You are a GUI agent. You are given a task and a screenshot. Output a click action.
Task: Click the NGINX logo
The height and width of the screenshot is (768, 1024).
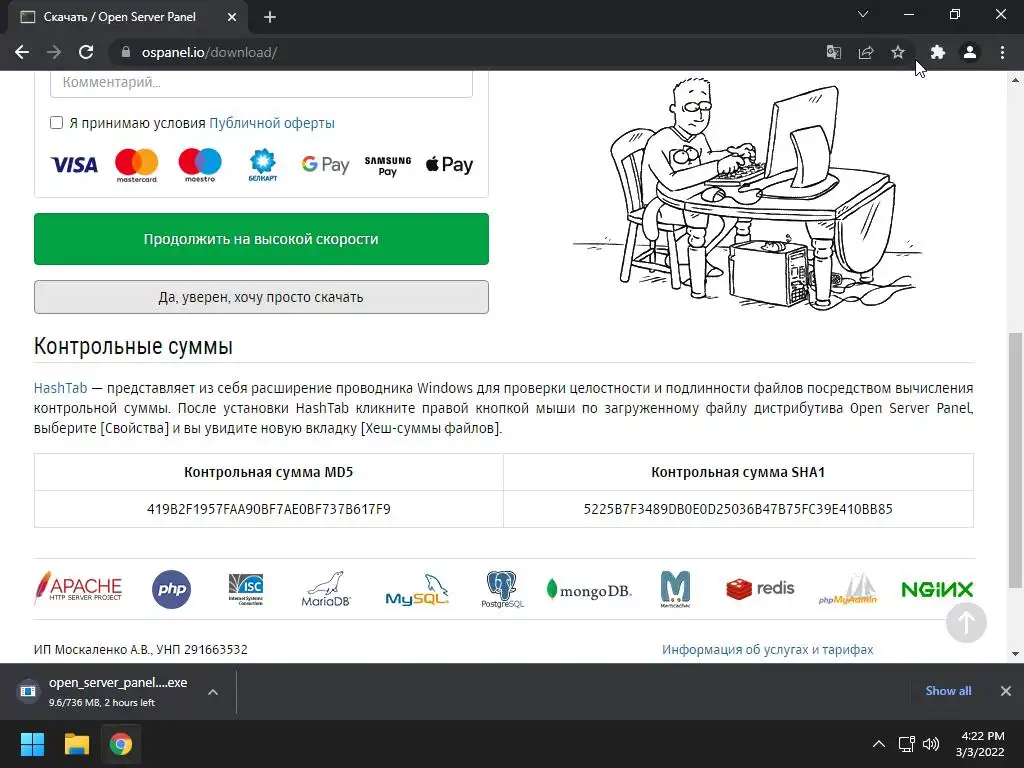[x=937, y=590]
